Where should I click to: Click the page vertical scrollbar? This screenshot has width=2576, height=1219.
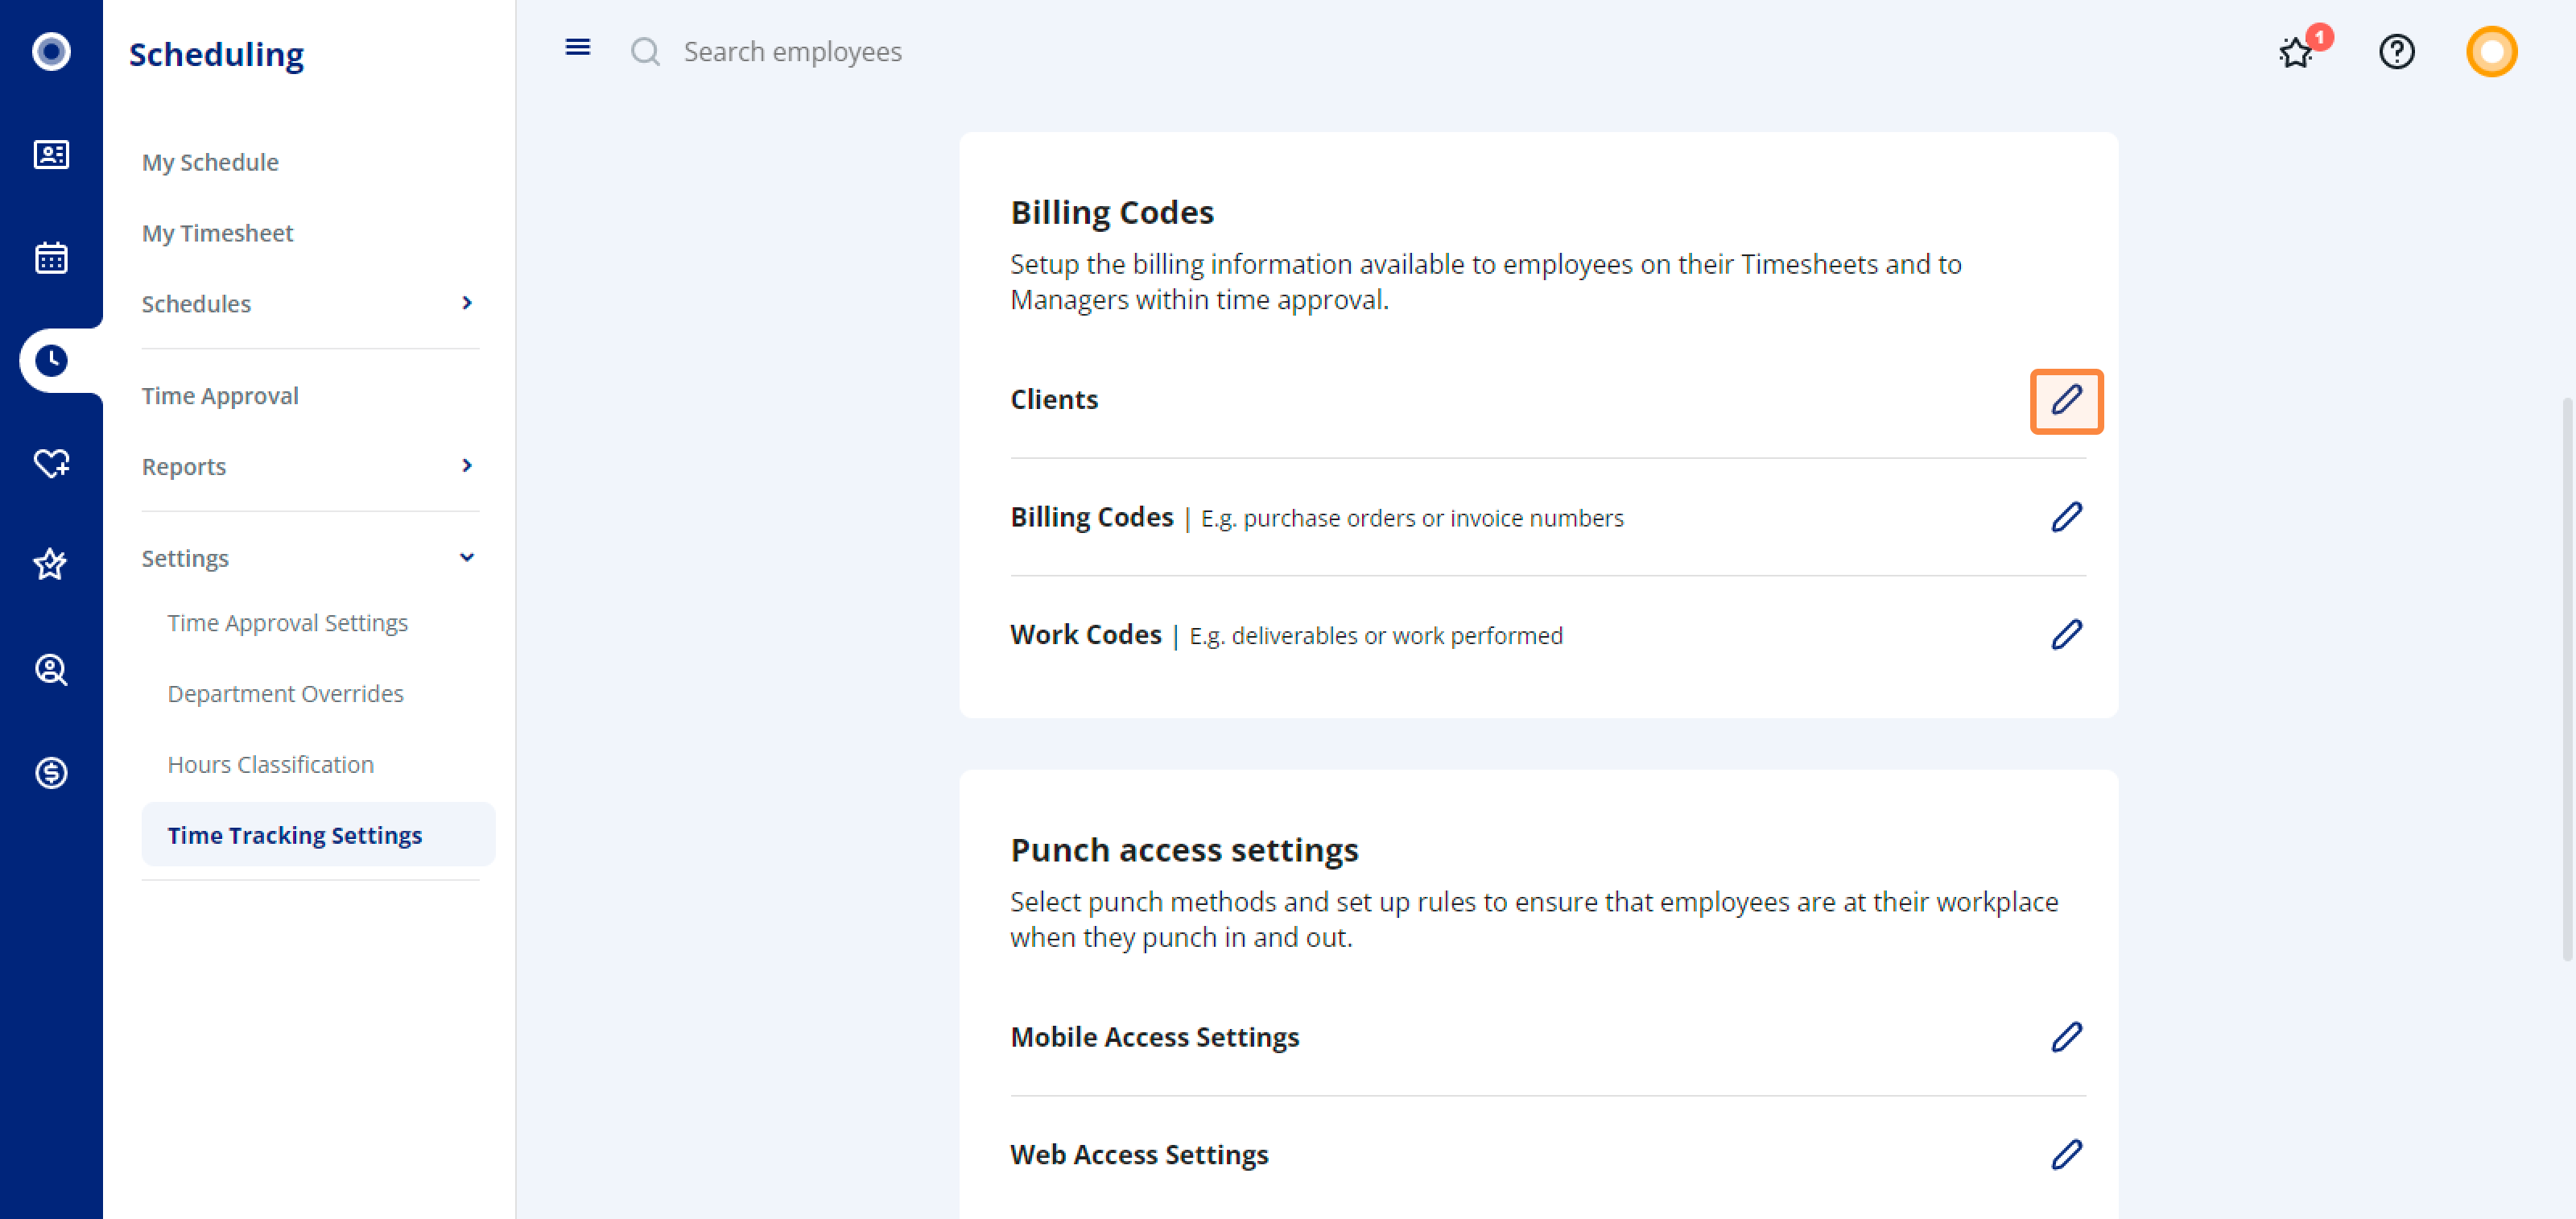(x=2566, y=679)
